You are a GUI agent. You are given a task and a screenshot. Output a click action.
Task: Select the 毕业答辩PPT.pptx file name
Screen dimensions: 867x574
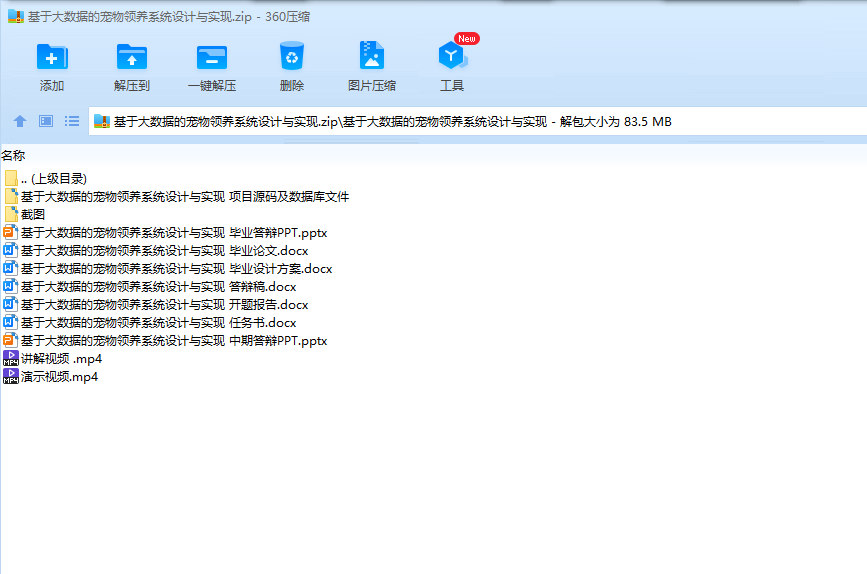click(x=174, y=233)
